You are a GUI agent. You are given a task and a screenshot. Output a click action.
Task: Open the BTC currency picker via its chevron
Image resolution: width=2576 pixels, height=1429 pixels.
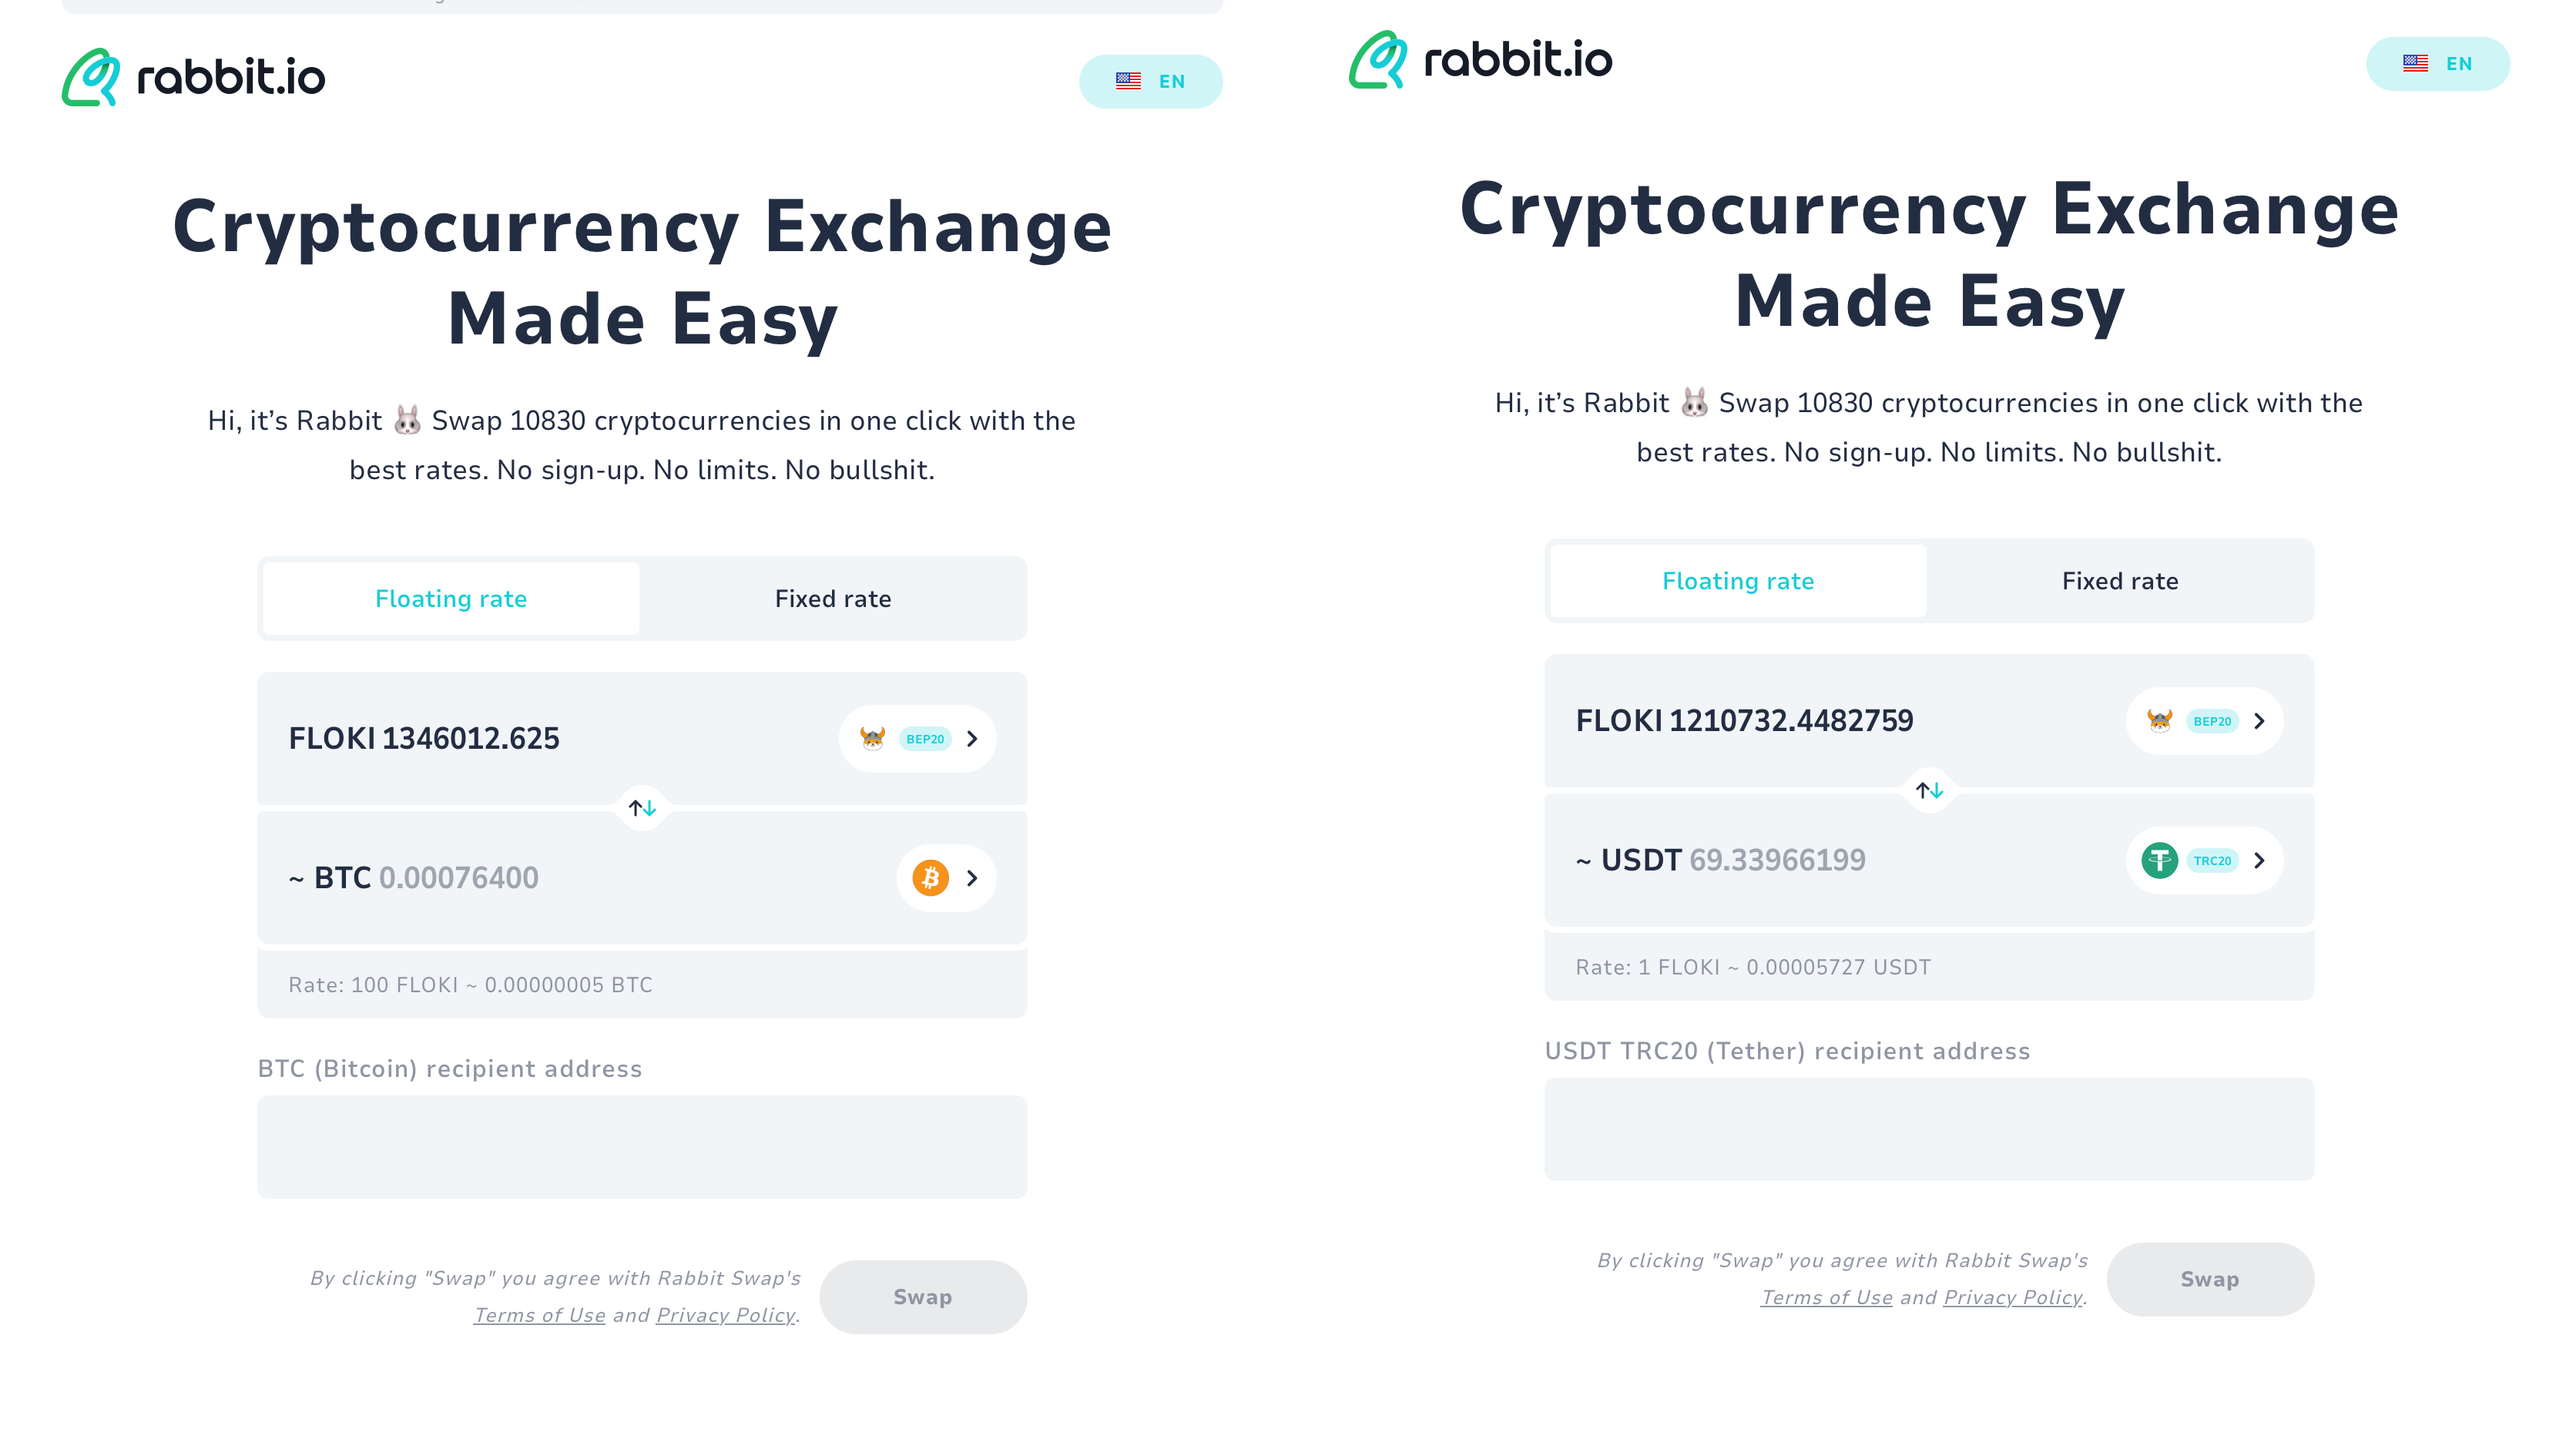(x=971, y=877)
